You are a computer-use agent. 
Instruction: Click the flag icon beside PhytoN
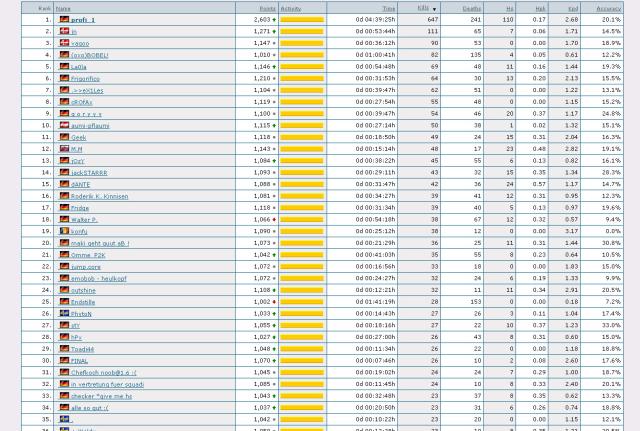click(65, 313)
